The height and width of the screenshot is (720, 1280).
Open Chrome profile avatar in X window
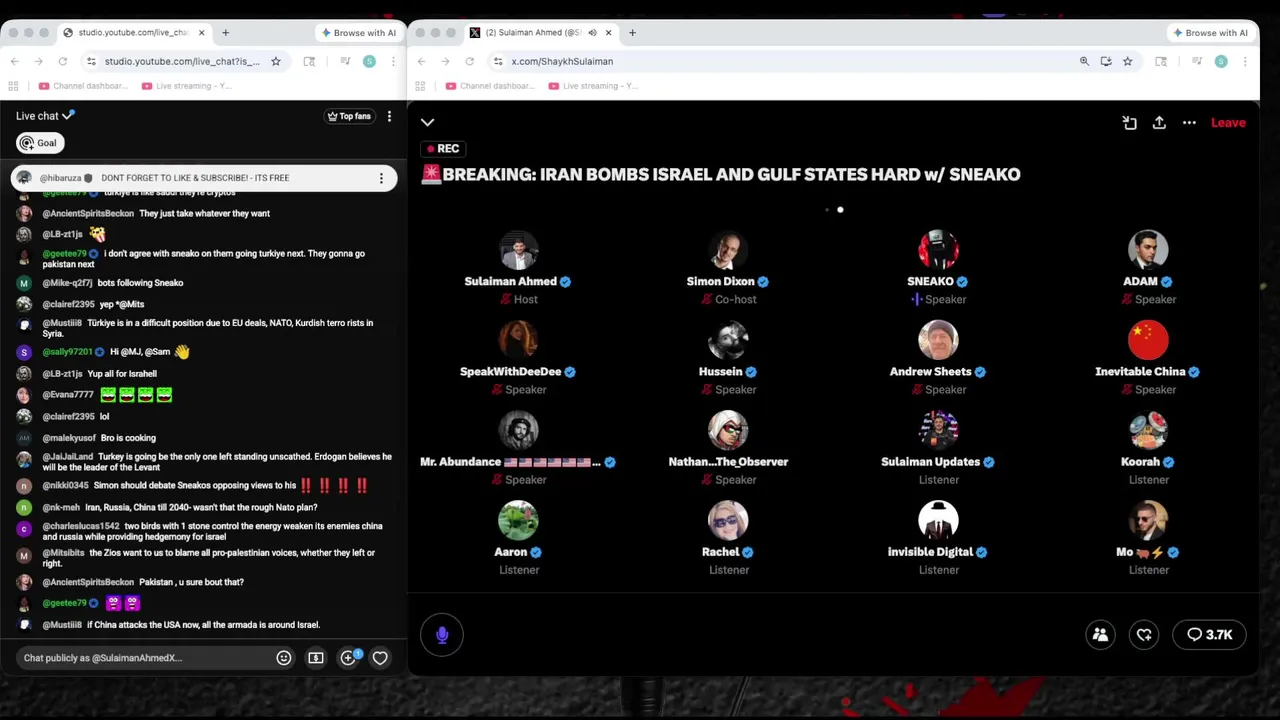click(x=1221, y=62)
